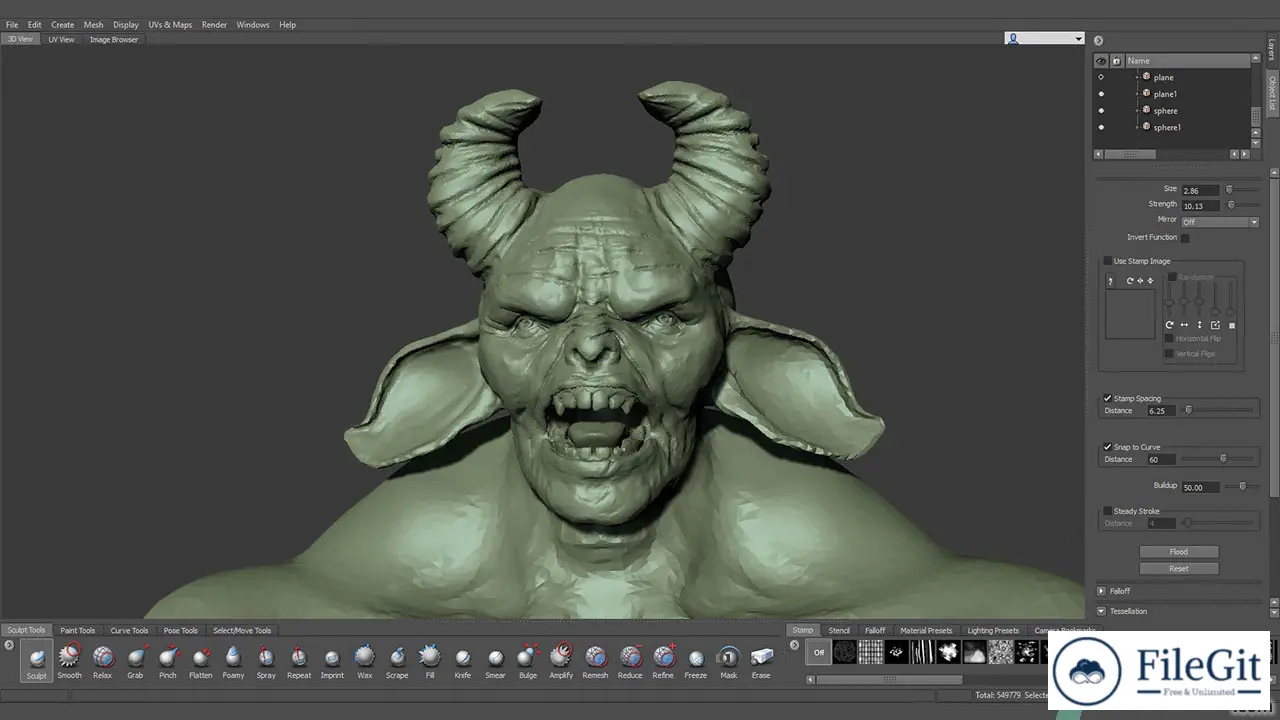1280x720 pixels.
Task: Click the Reset button
Action: [1179, 569]
